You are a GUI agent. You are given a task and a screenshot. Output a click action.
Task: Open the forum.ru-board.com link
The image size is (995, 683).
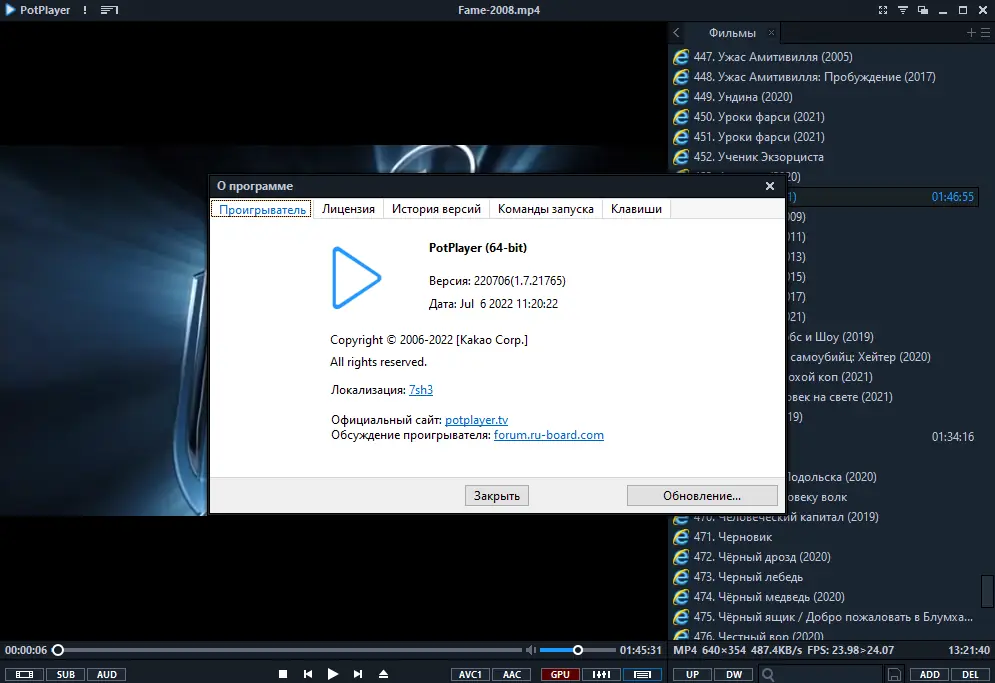point(549,435)
